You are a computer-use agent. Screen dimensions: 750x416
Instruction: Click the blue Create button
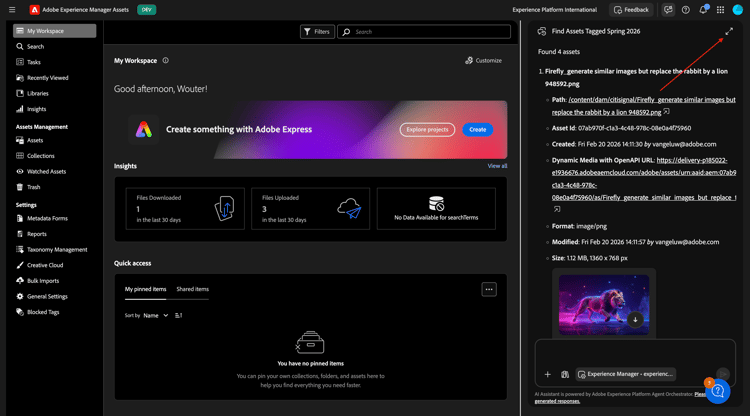click(x=477, y=130)
